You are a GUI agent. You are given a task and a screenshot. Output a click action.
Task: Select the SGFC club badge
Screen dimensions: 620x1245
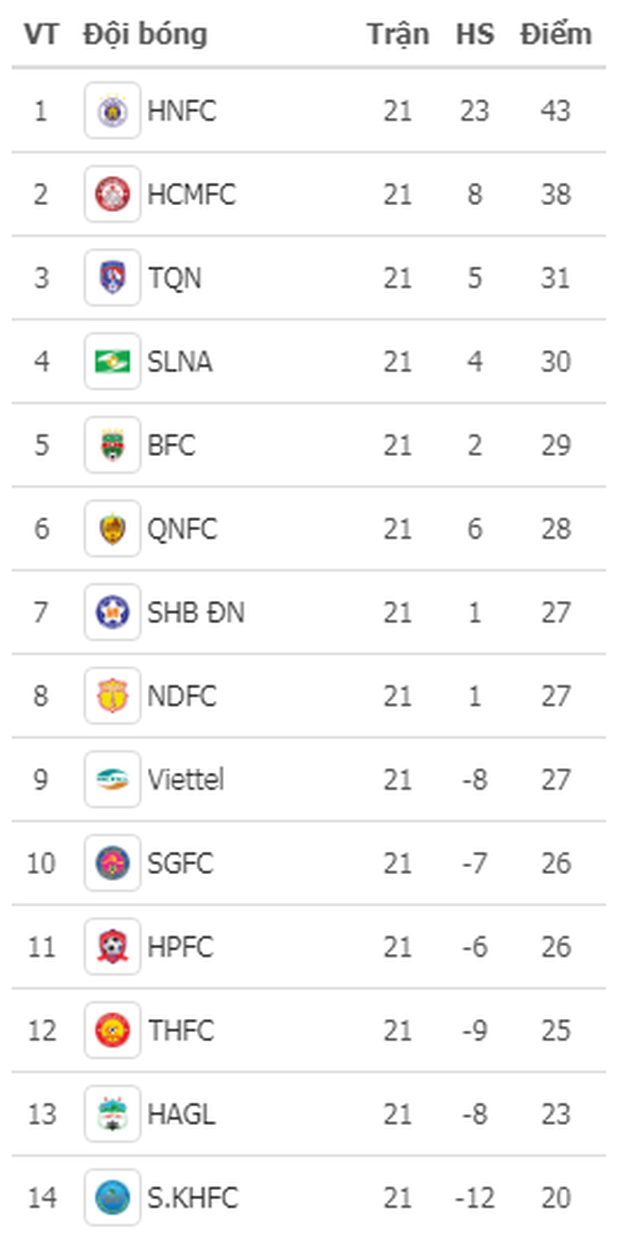(x=112, y=862)
